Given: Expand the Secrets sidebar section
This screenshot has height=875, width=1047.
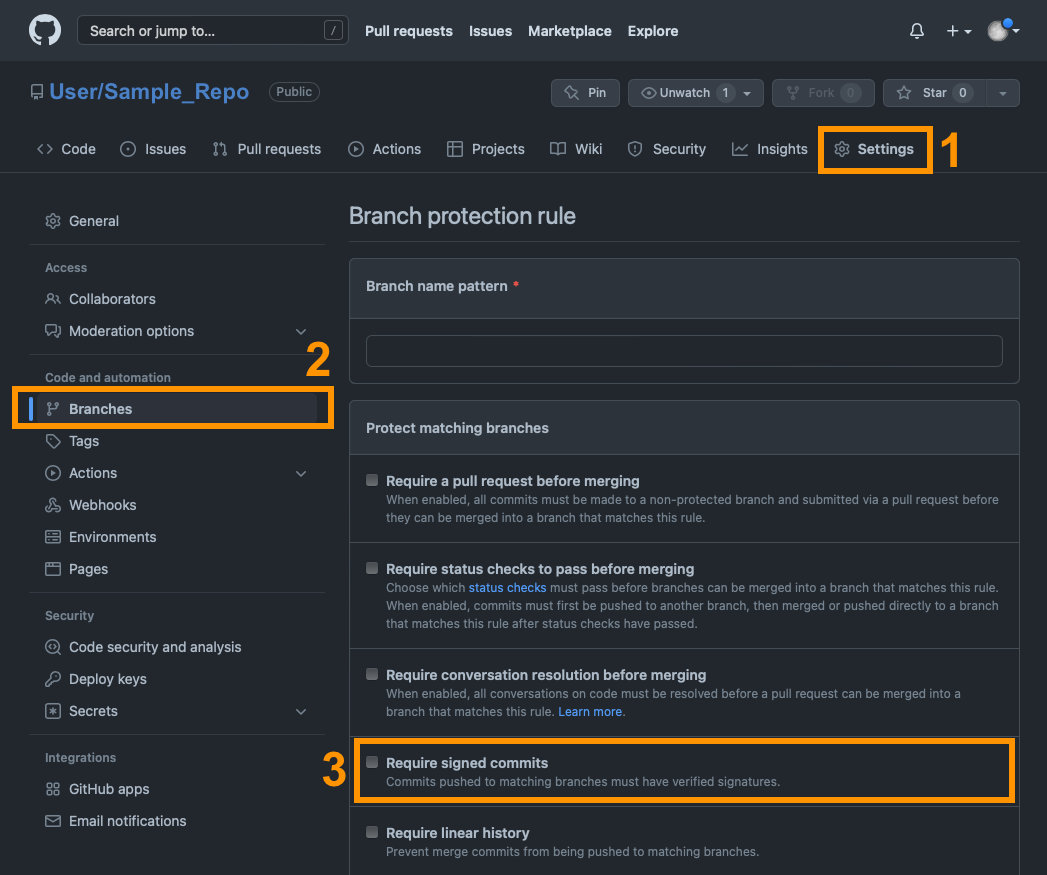Looking at the screenshot, I should pos(301,711).
